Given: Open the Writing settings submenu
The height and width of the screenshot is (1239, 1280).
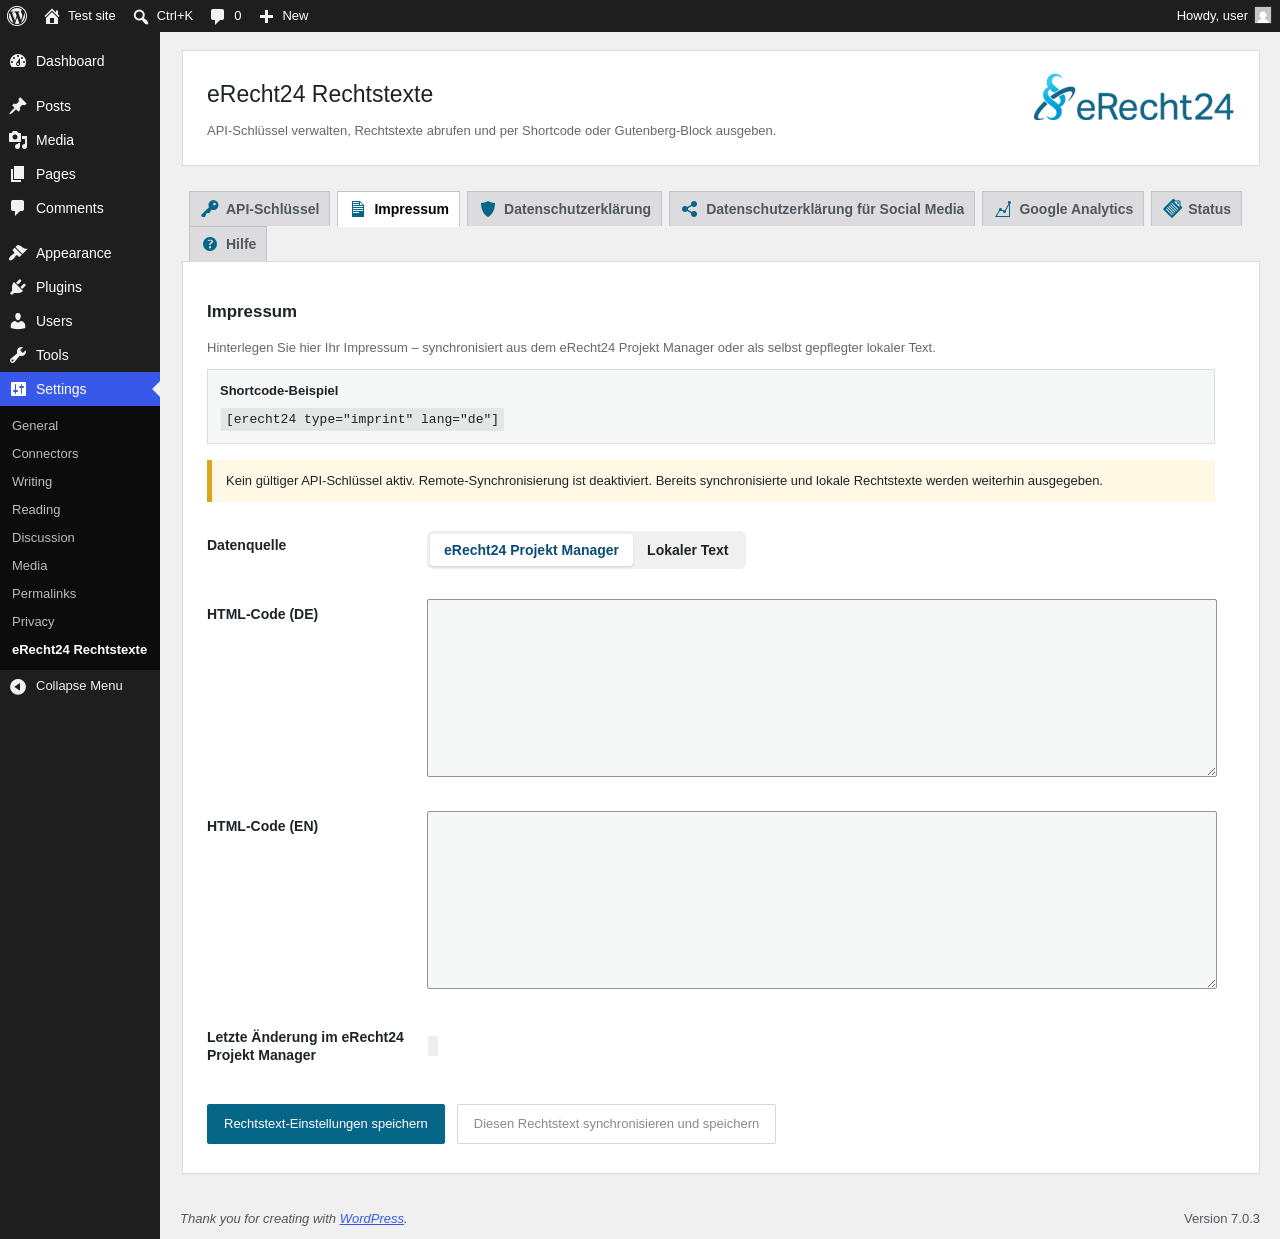Looking at the screenshot, I should (32, 482).
